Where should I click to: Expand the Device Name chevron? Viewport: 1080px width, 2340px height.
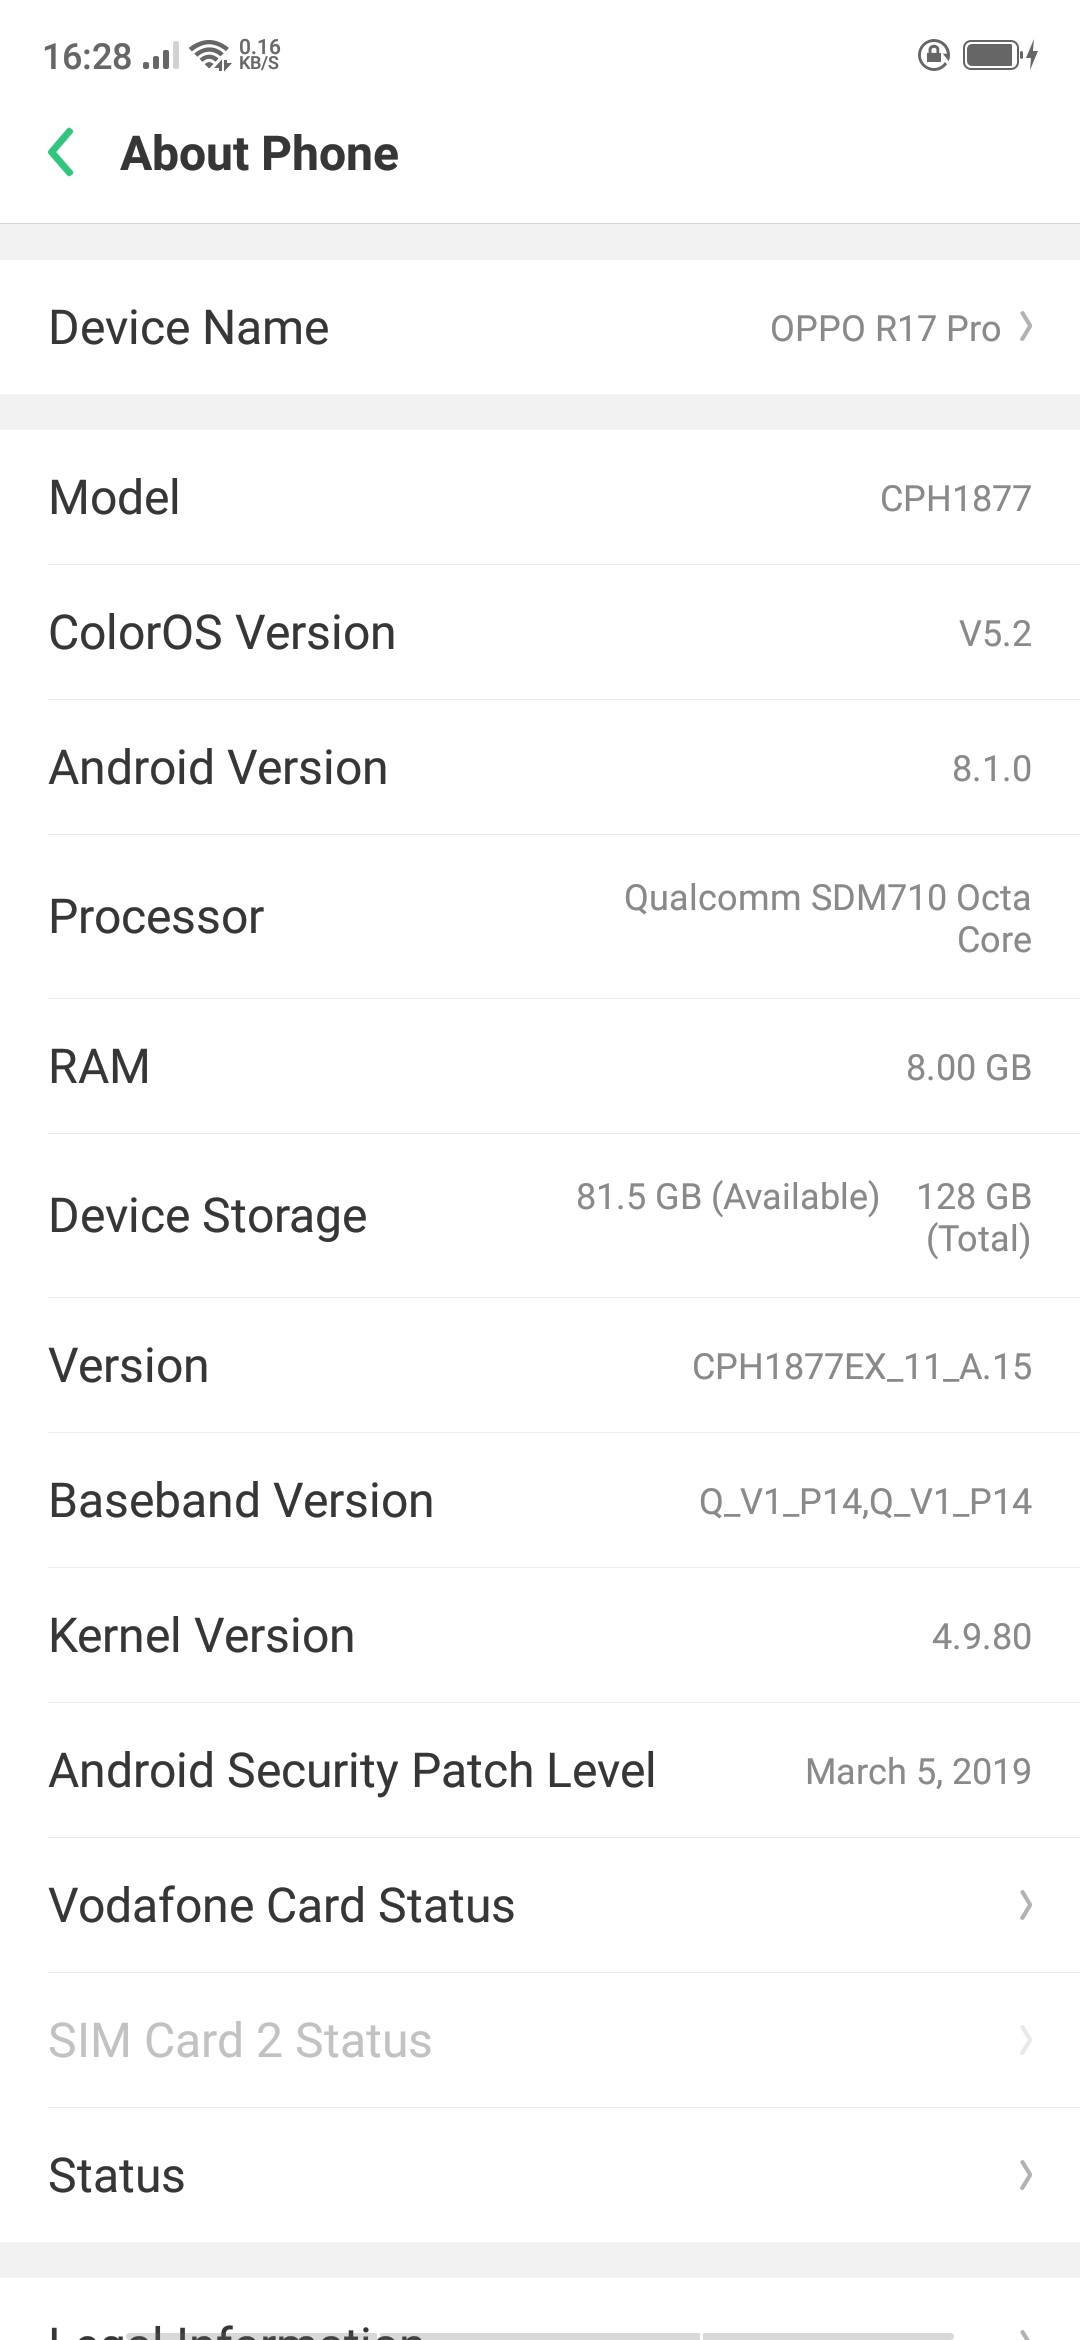pyautogui.click(x=1025, y=326)
